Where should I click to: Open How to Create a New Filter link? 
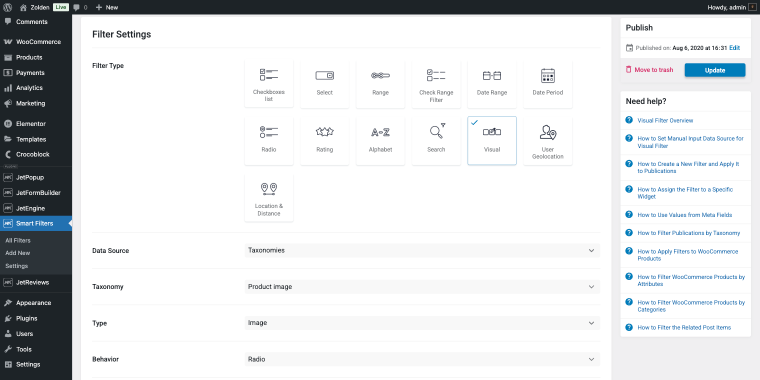688,168
